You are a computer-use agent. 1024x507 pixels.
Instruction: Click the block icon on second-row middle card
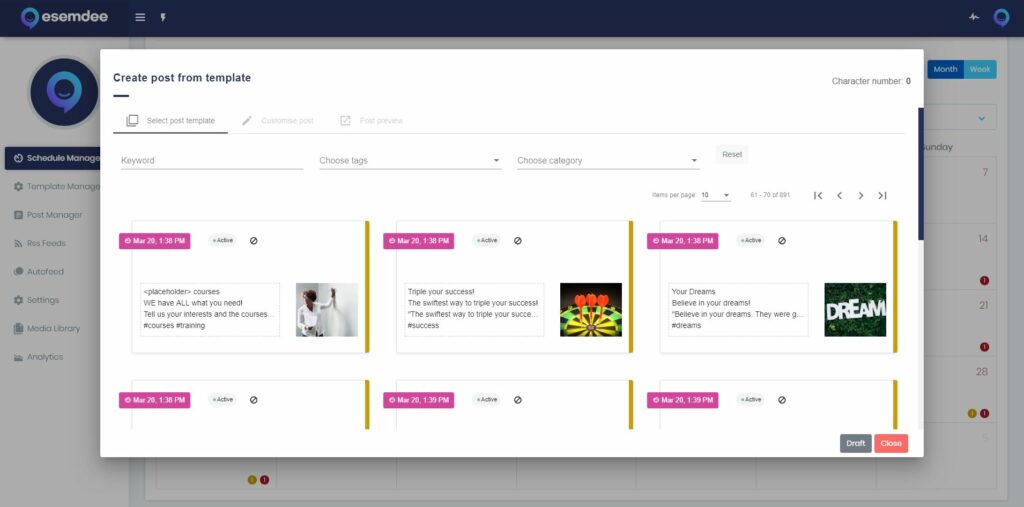tap(518, 400)
